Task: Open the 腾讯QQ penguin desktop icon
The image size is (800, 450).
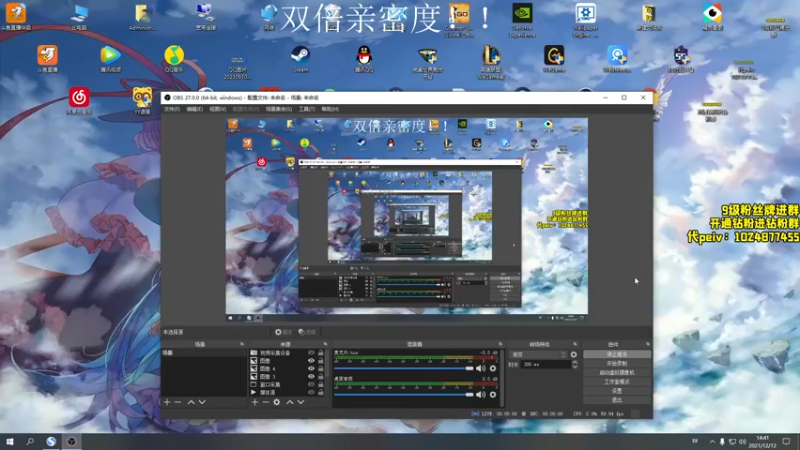Action: coord(364,59)
